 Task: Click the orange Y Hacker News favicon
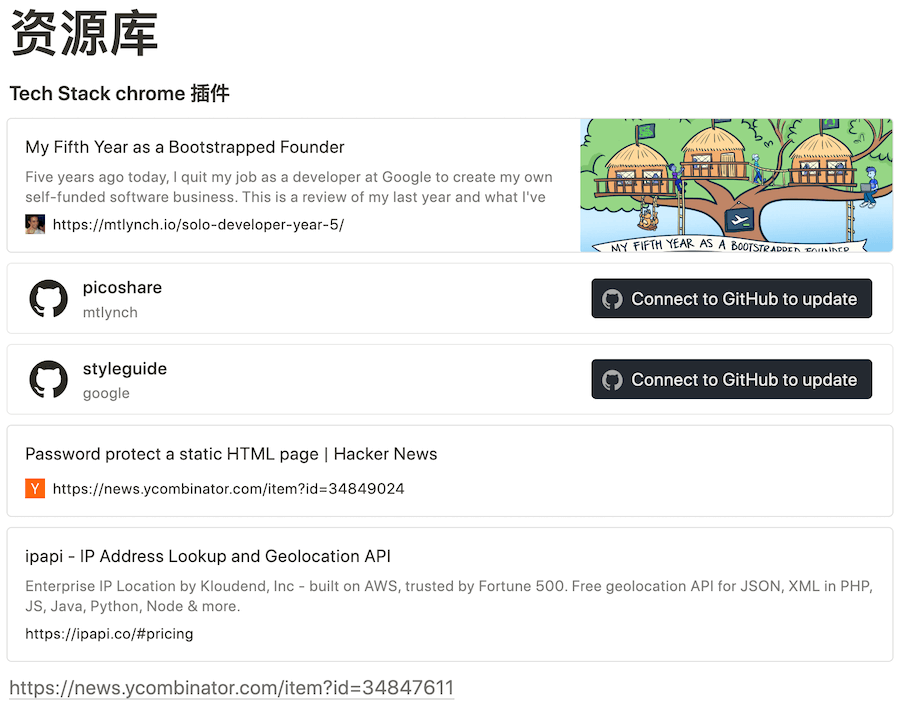[35, 489]
